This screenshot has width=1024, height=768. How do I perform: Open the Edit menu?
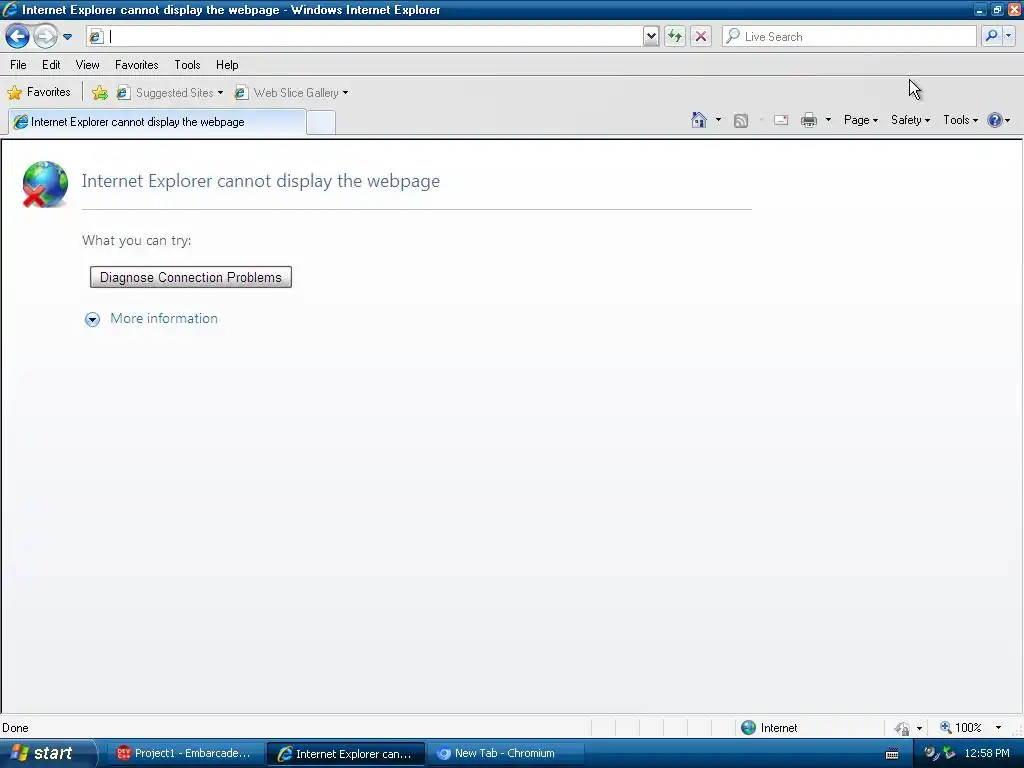[x=51, y=65]
